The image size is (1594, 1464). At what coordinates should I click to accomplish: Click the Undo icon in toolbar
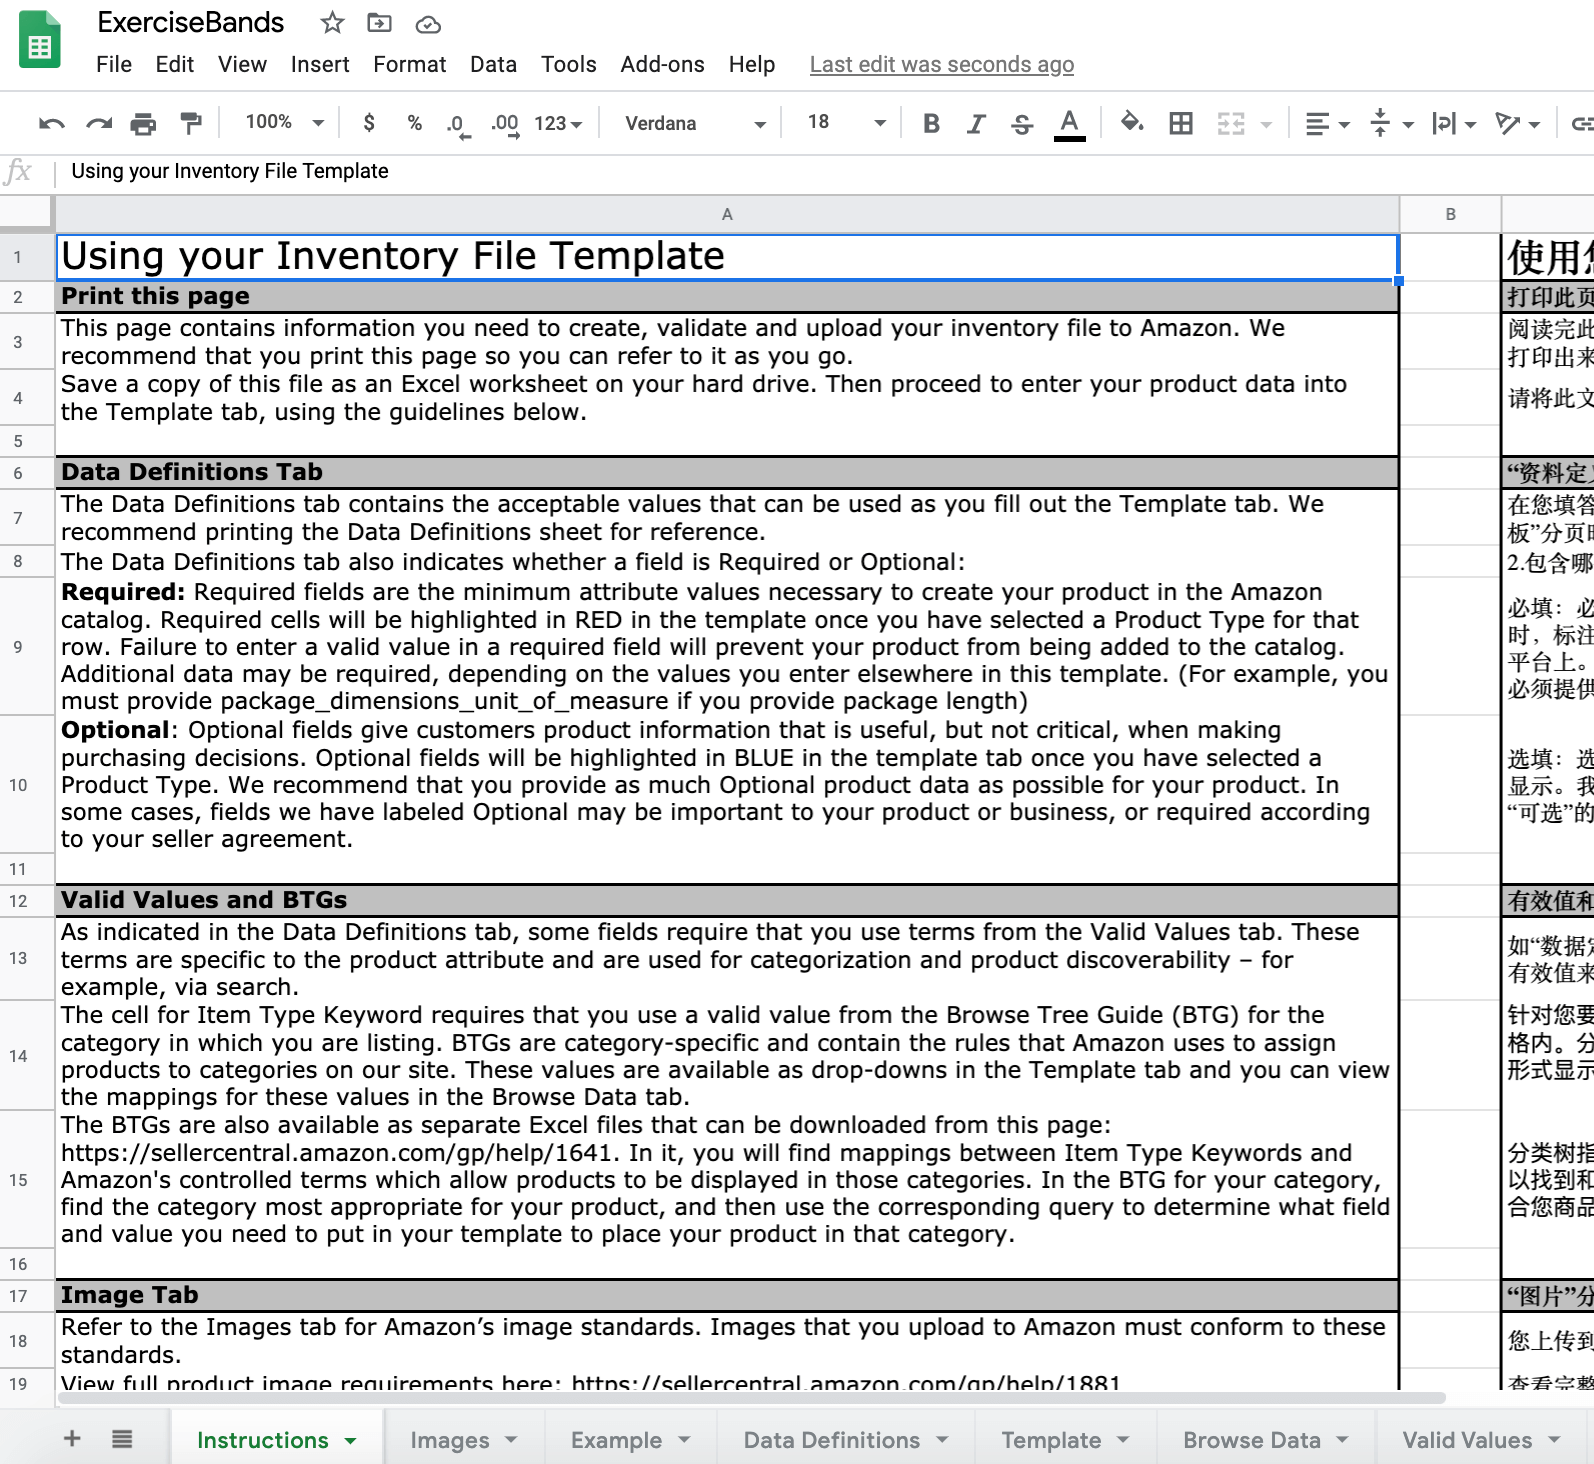51,124
